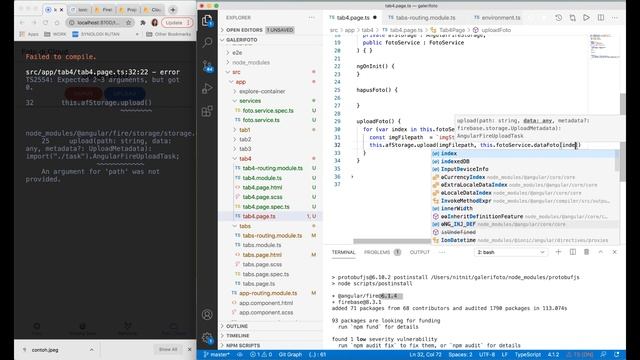Open the Extensions view in the activity bar
The width and height of the screenshot is (640, 360).
[207, 111]
